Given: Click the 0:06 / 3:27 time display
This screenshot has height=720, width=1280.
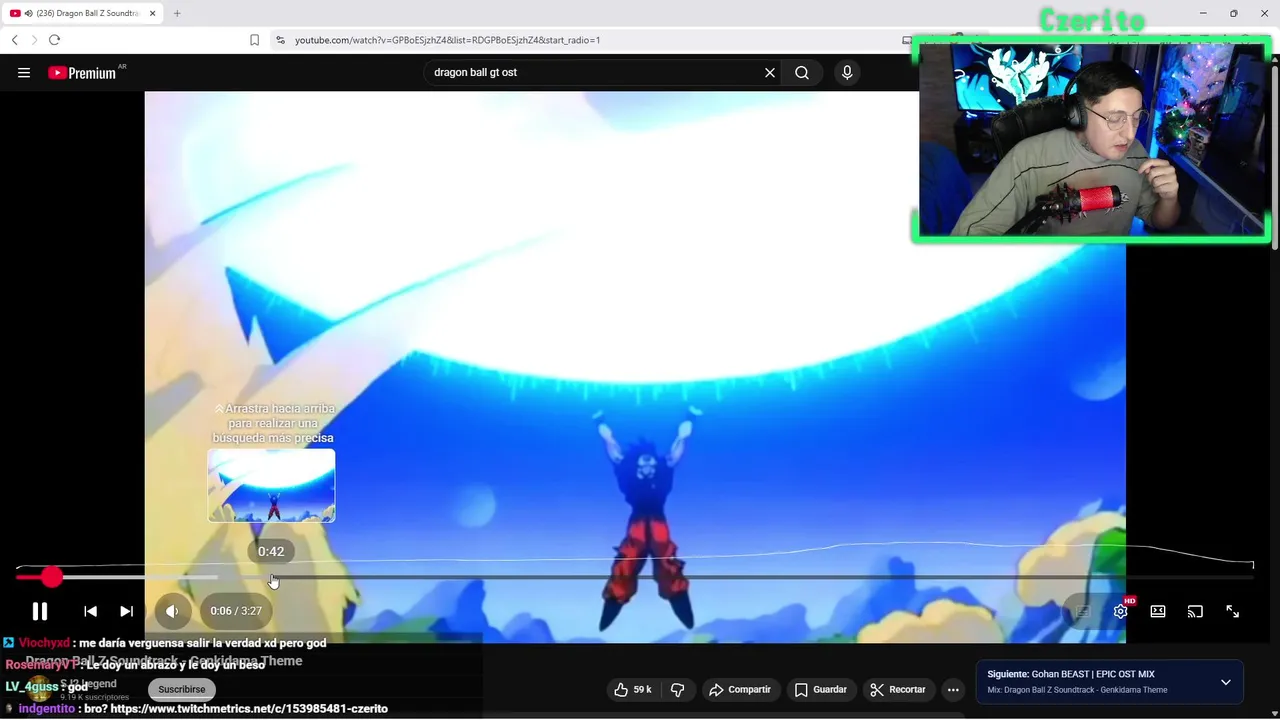Looking at the screenshot, I should pos(236,611).
